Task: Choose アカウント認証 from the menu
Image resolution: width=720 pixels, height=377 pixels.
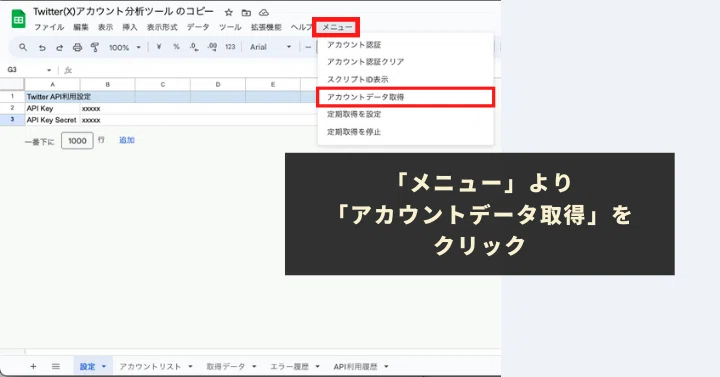Action: pyautogui.click(x=405, y=45)
